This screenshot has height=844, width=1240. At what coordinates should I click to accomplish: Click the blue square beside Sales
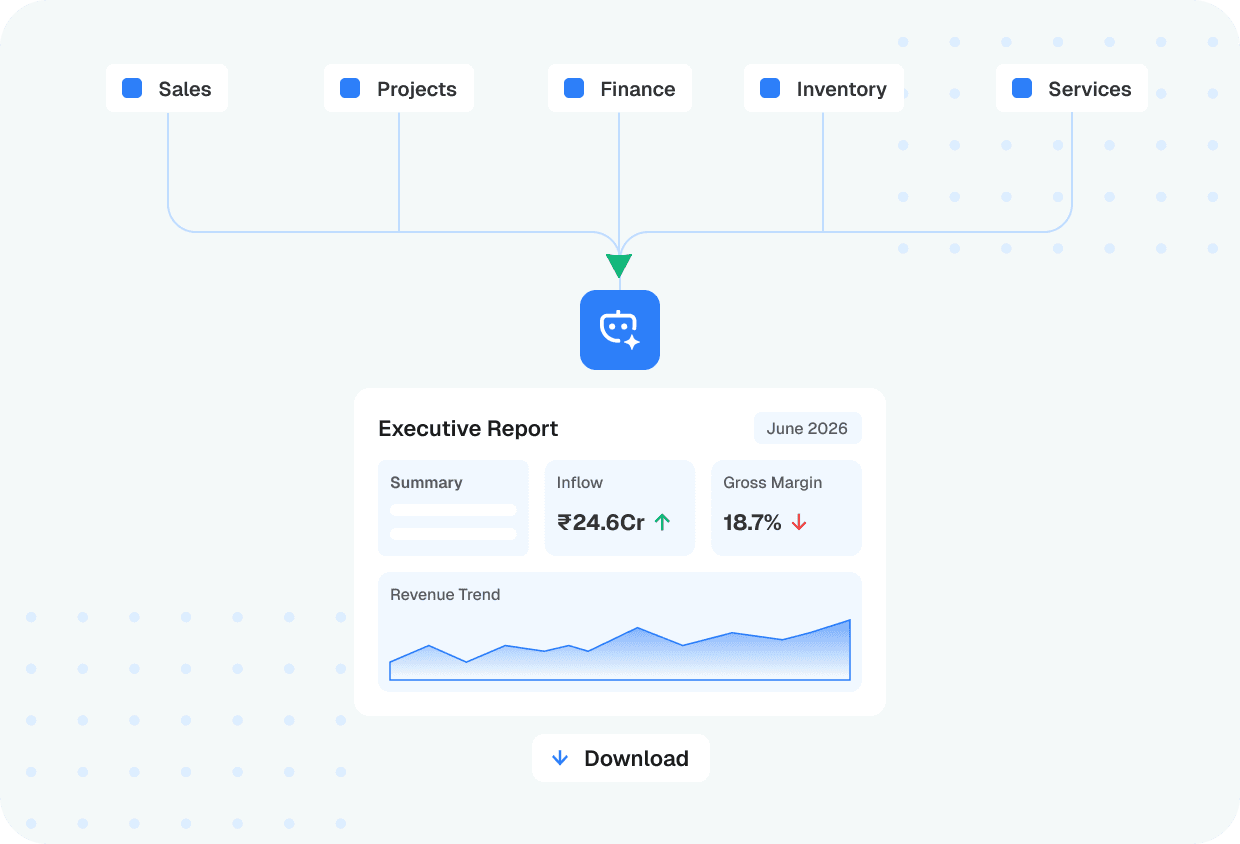pyautogui.click(x=132, y=88)
